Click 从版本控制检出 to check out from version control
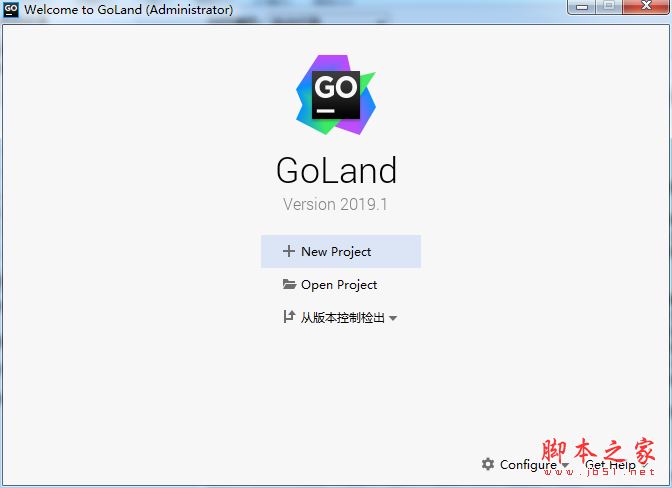 point(340,317)
